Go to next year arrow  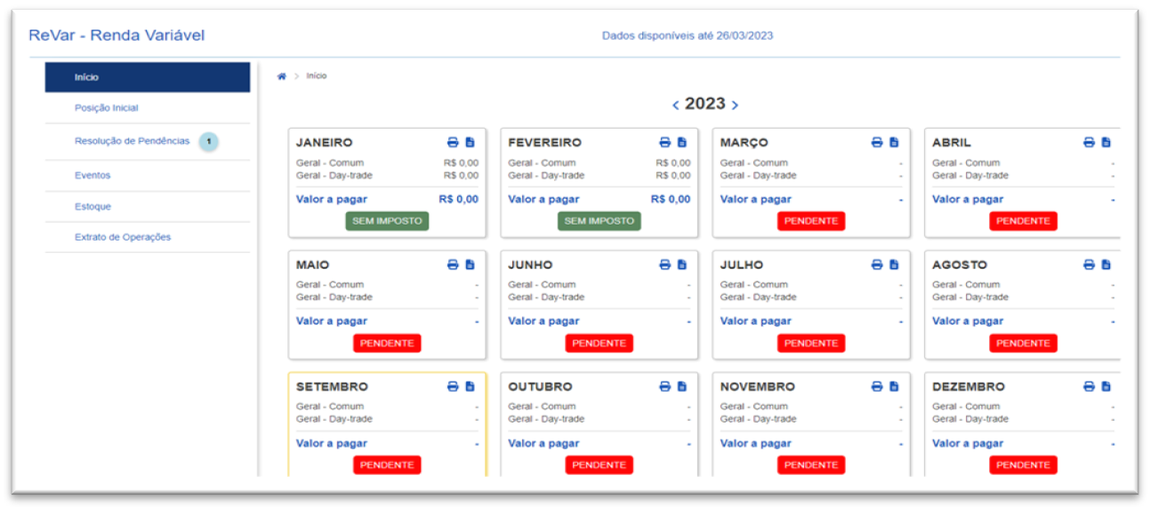click(x=735, y=106)
